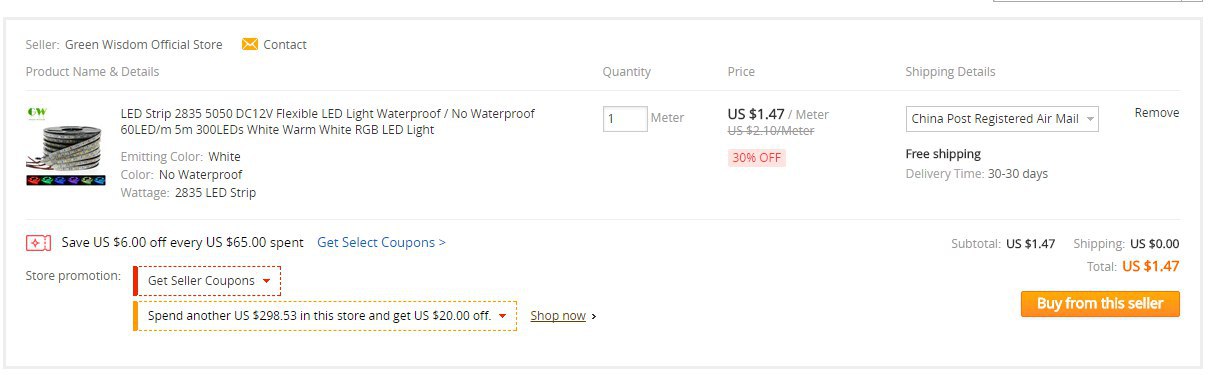Click the GW store logo above the thumbnail
This screenshot has width=1214, height=375.
coord(37,112)
